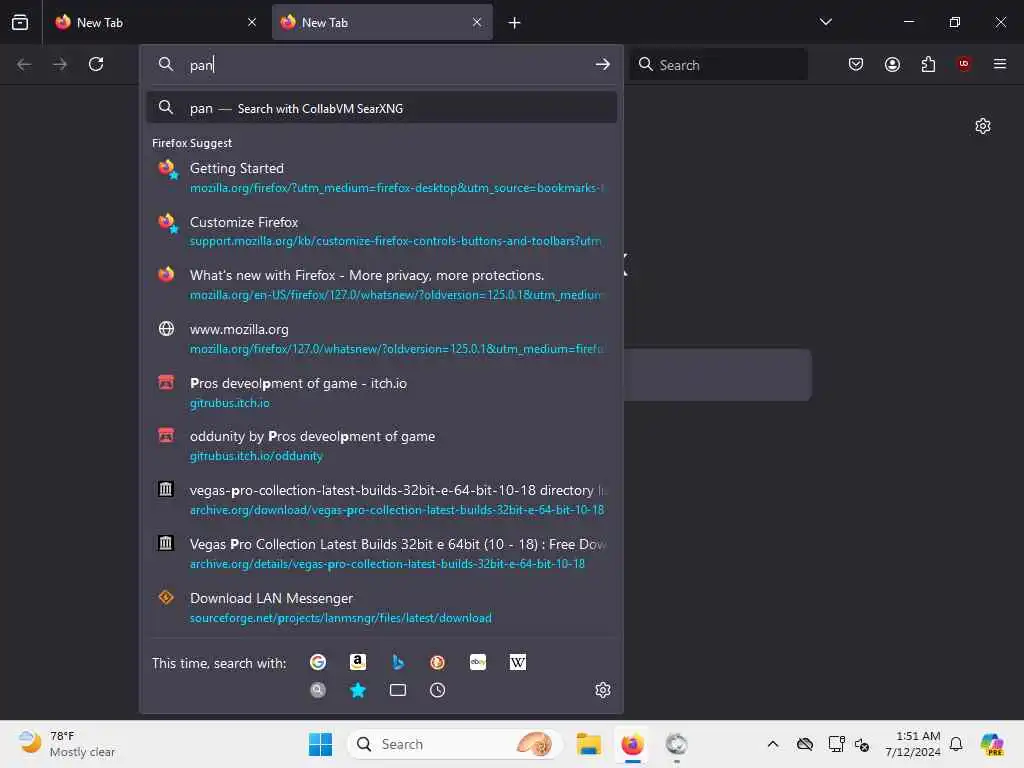
Task: Open the Download LAN Messenger suggestion
Action: 381,607
